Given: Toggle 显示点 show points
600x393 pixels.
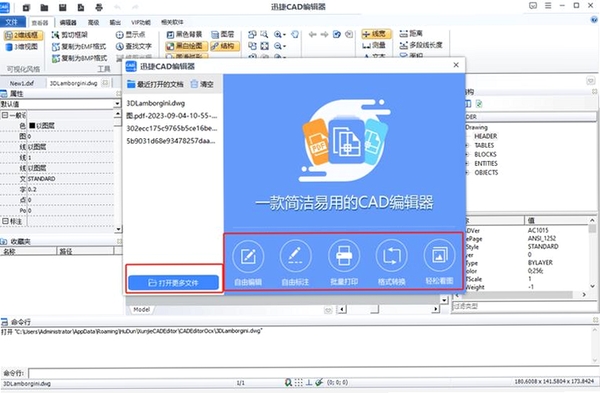Looking at the screenshot, I should point(131,35).
